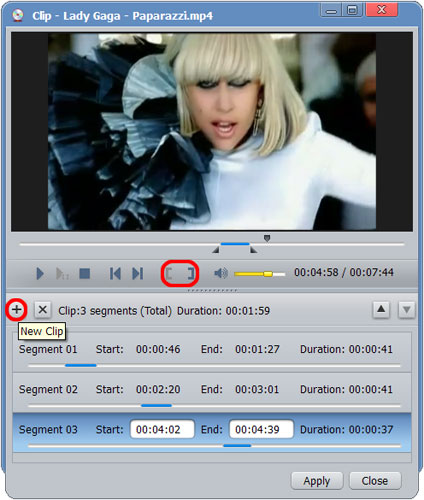This screenshot has width=424, height=500.
Task: Stop the video playback
Action: click(85, 274)
